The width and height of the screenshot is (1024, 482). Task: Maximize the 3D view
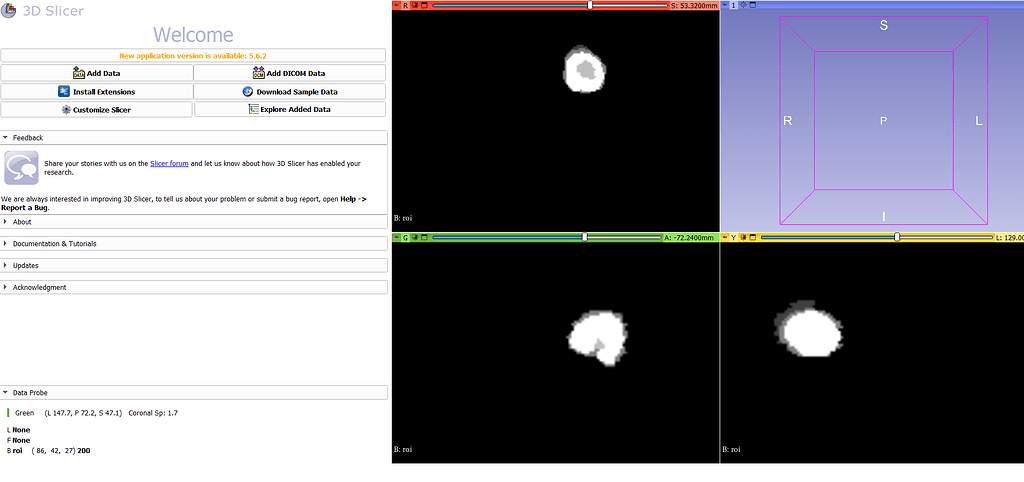pos(752,5)
